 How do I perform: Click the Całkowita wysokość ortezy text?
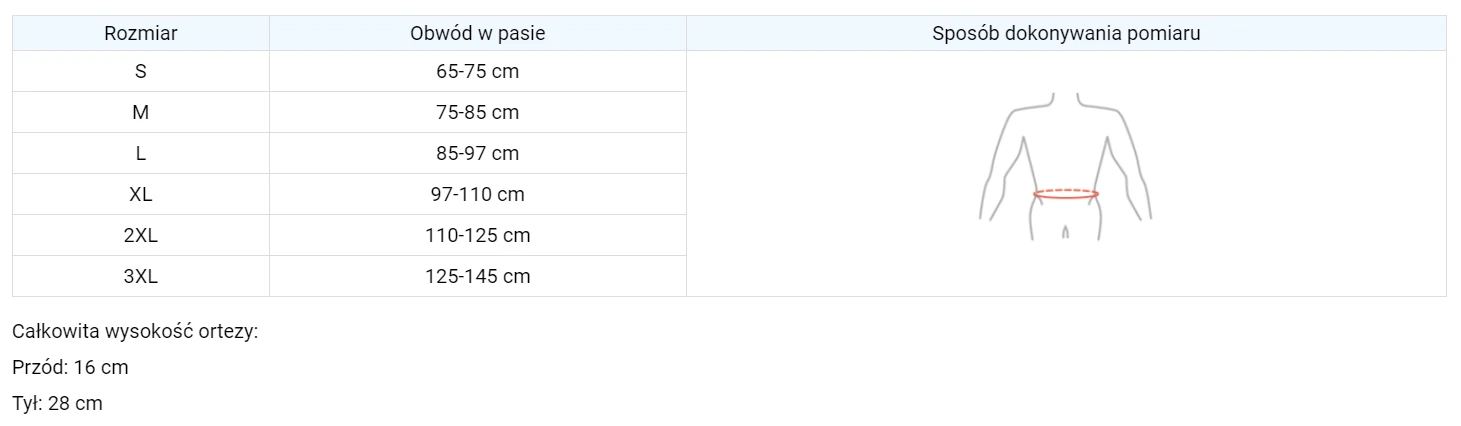pos(135,331)
